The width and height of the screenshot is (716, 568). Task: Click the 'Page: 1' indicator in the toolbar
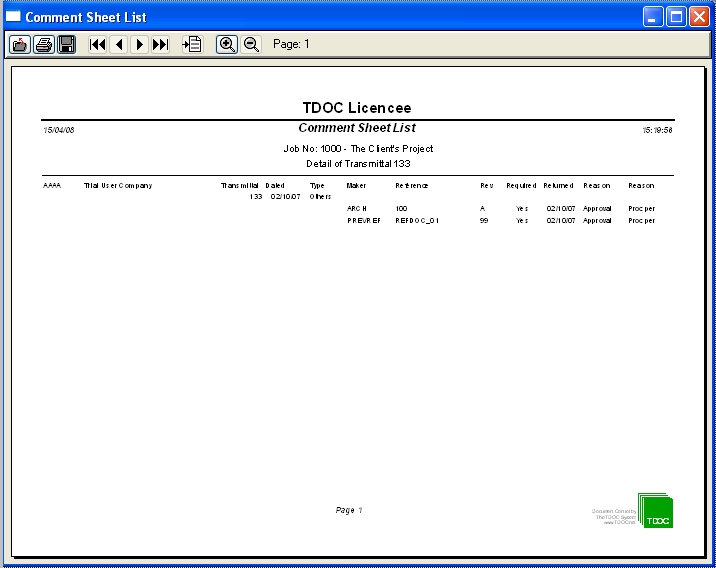point(291,44)
